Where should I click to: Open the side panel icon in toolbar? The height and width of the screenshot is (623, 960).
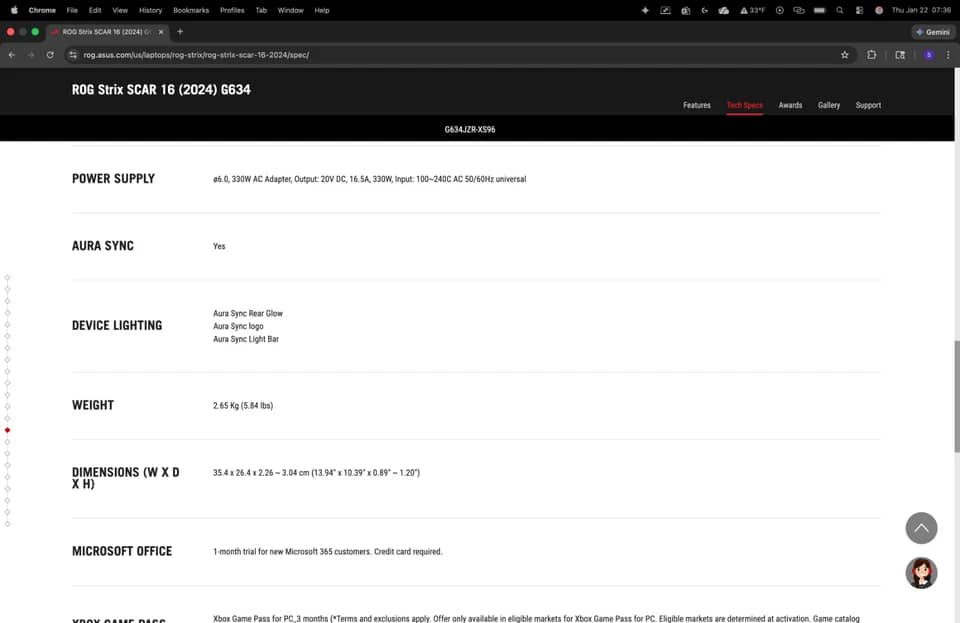(x=900, y=55)
